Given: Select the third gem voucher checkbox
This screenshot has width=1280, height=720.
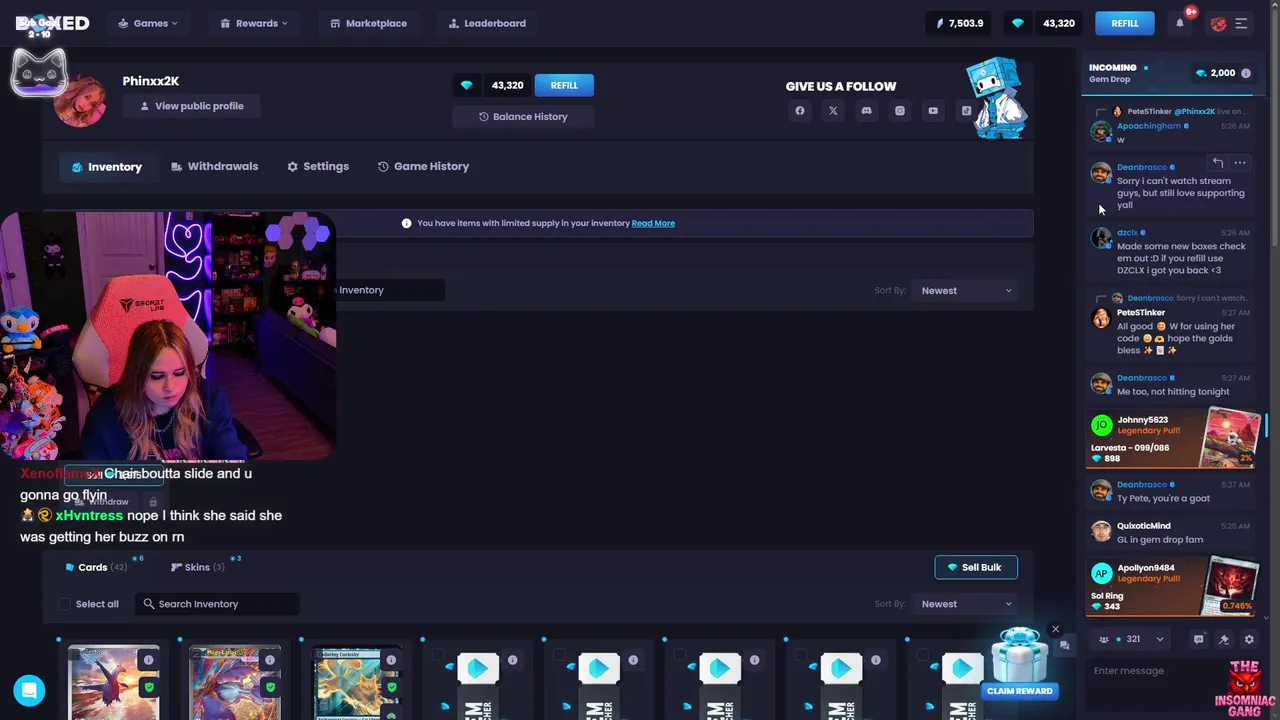Looking at the screenshot, I should coord(680,656).
